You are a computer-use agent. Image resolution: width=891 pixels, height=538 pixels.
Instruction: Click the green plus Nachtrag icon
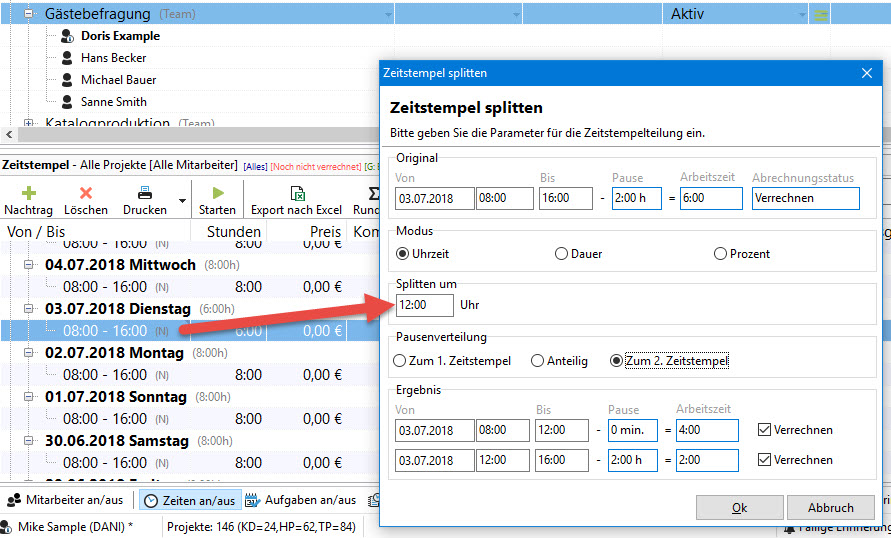pyautogui.click(x=28, y=193)
